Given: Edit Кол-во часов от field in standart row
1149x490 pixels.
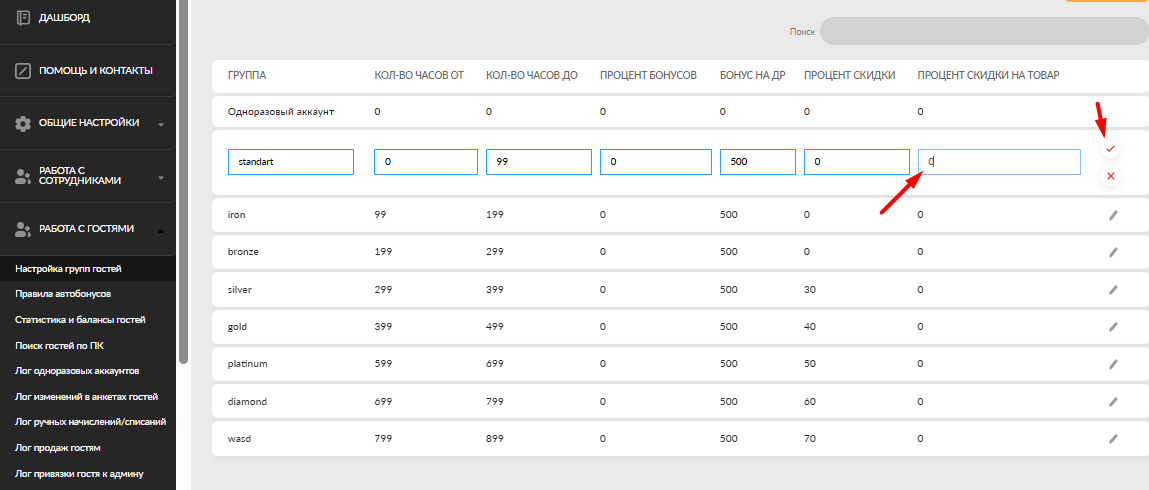Looking at the screenshot, I should coord(426,162).
